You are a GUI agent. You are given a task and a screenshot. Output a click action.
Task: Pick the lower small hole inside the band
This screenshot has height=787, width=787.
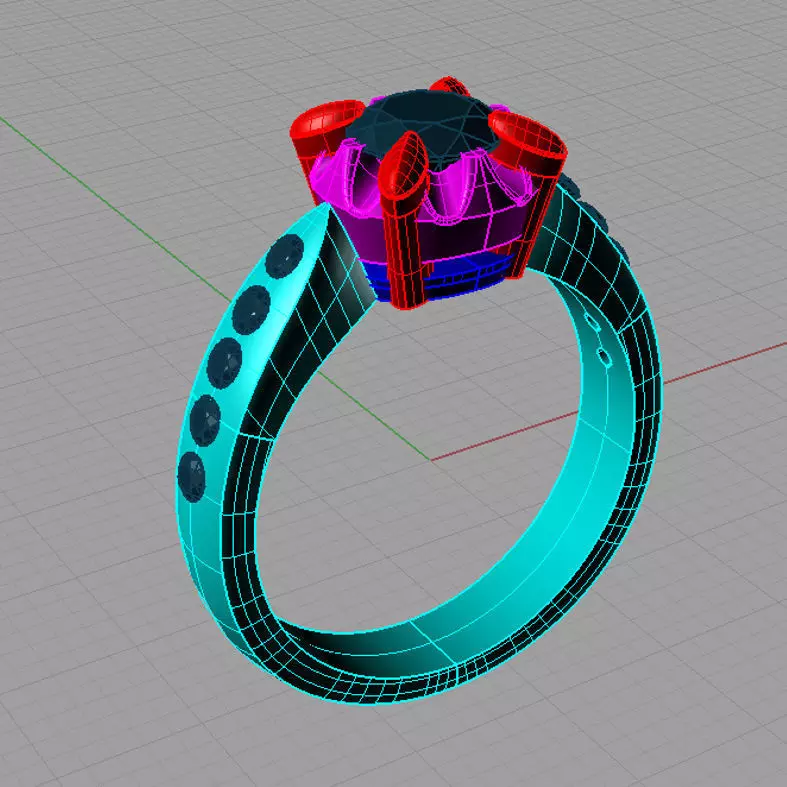pyautogui.click(x=604, y=356)
